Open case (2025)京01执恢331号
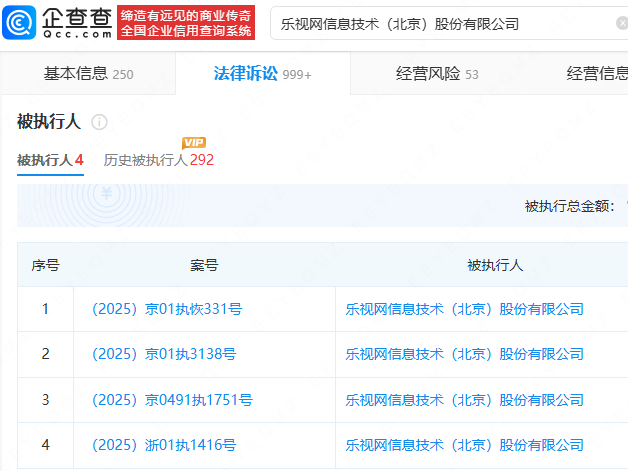This screenshot has width=628, height=471. coord(166,309)
